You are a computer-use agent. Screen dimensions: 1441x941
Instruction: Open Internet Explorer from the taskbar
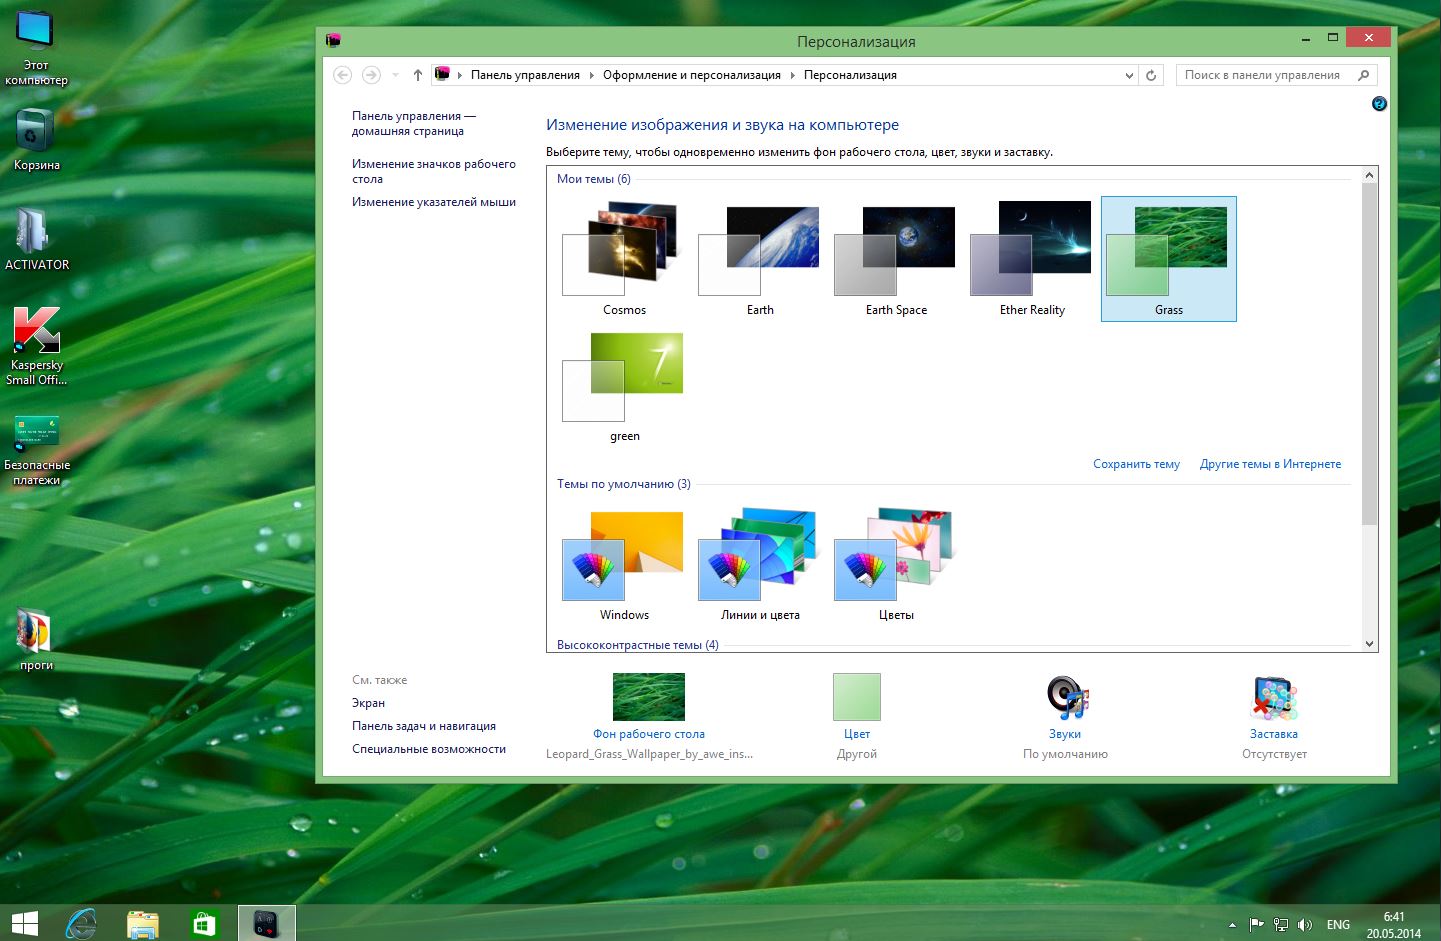click(x=81, y=923)
